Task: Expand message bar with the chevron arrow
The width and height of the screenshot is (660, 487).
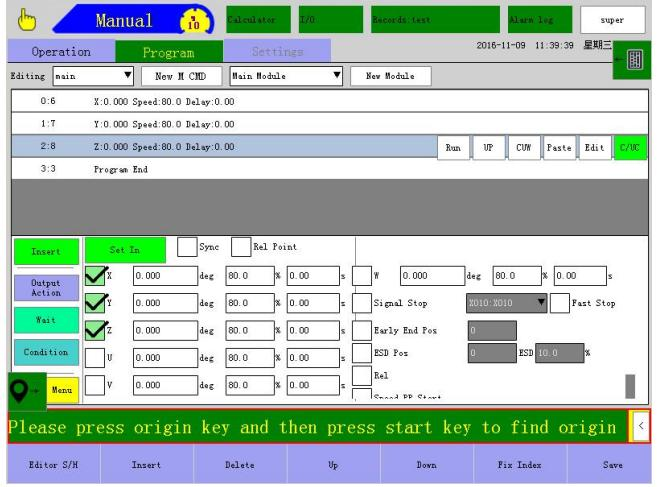Action: (641, 427)
